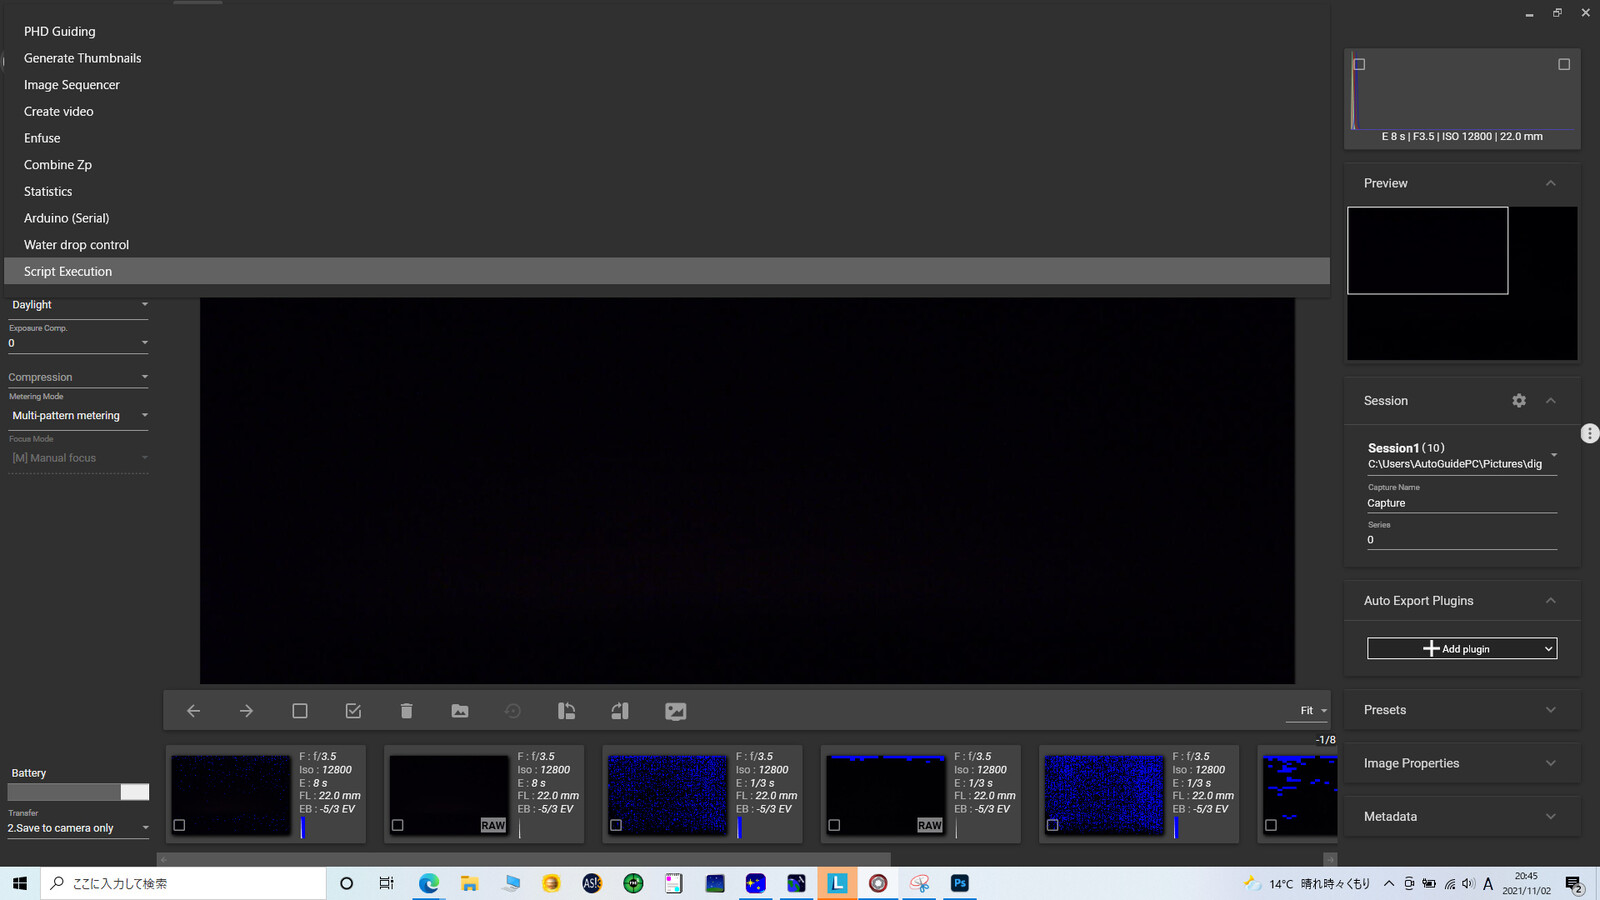
Task: Tick the checkbox on the 8 s non-RAW thumbnail
Action: pyautogui.click(x=179, y=825)
